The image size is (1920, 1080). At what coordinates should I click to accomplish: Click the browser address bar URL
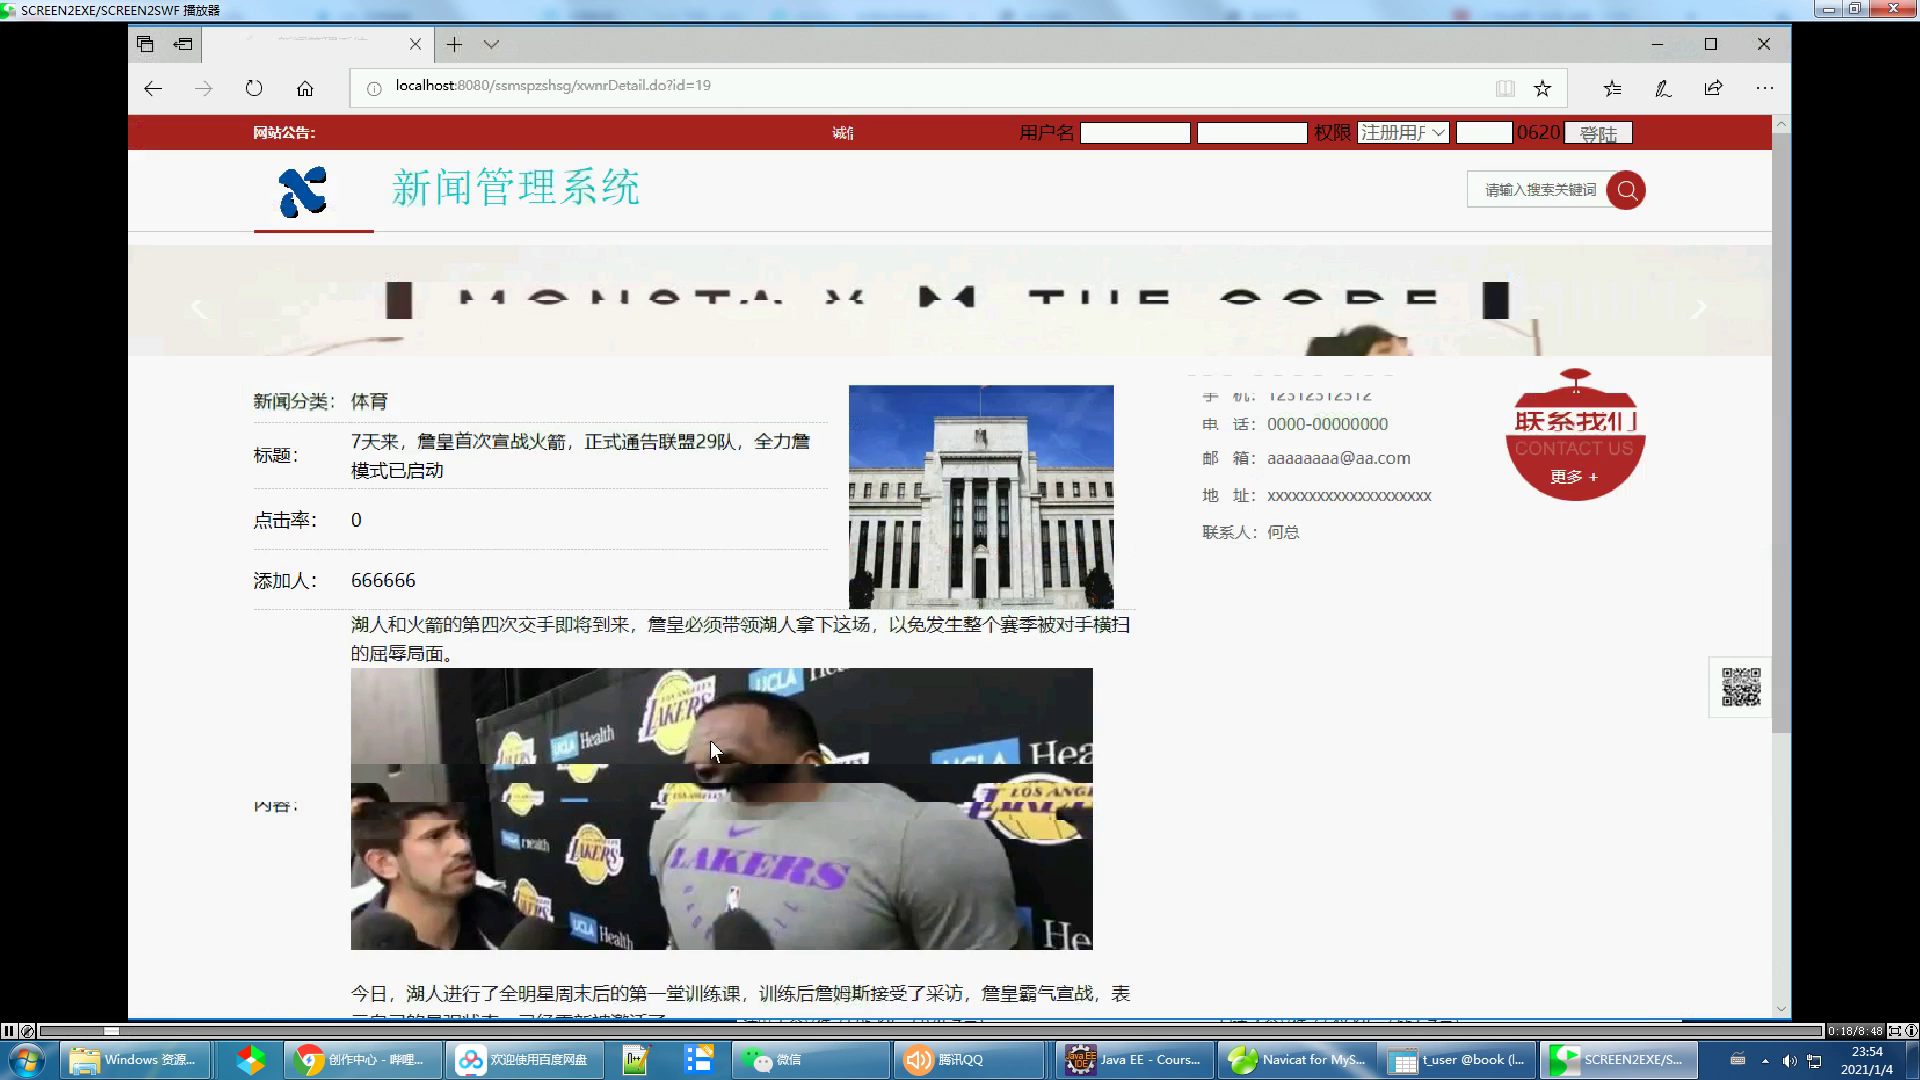(553, 85)
